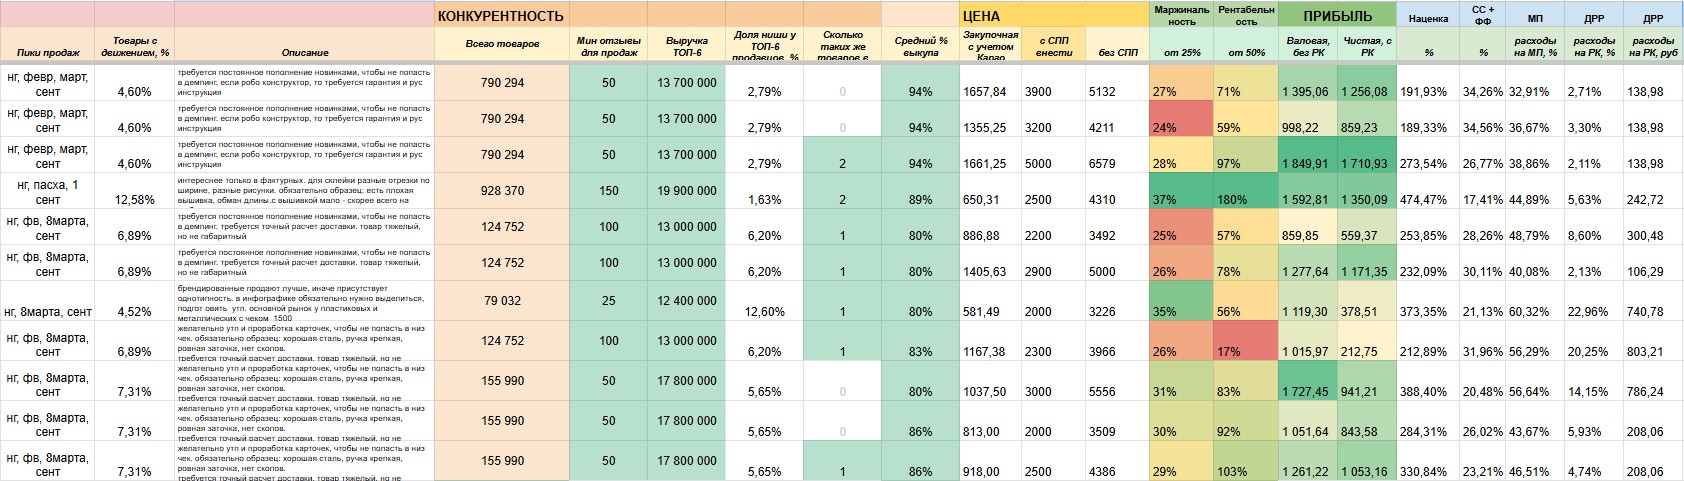
Task: Click the Выручка ТОП-6 column header
Action: (686, 44)
